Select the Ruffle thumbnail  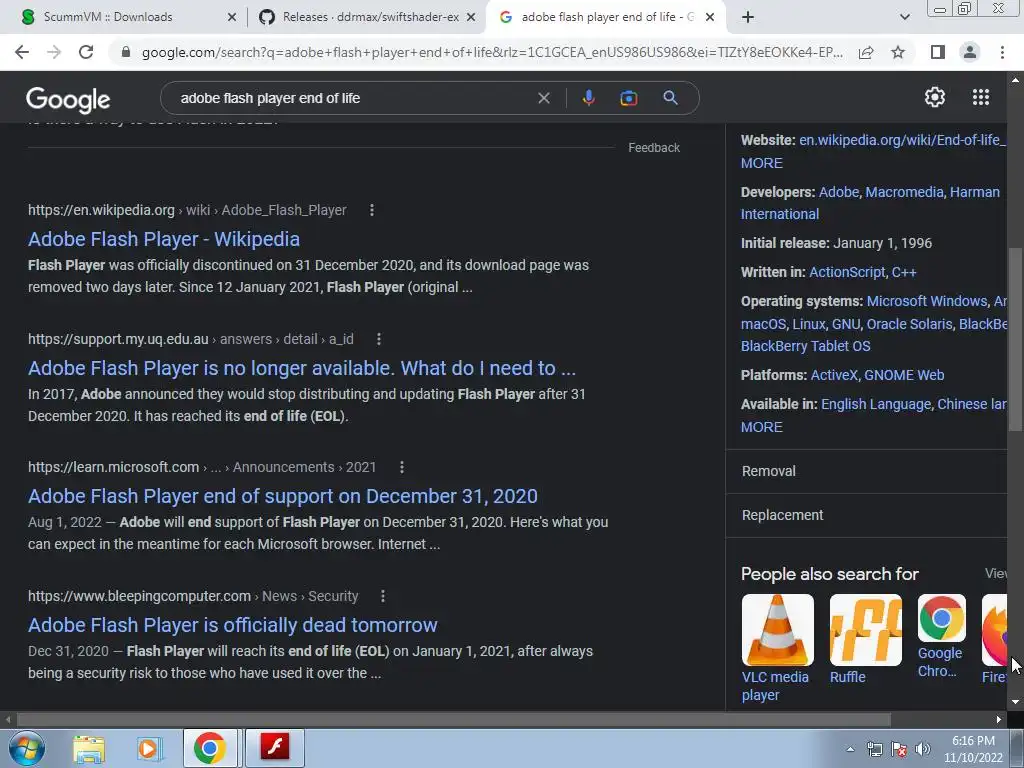[865, 630]
